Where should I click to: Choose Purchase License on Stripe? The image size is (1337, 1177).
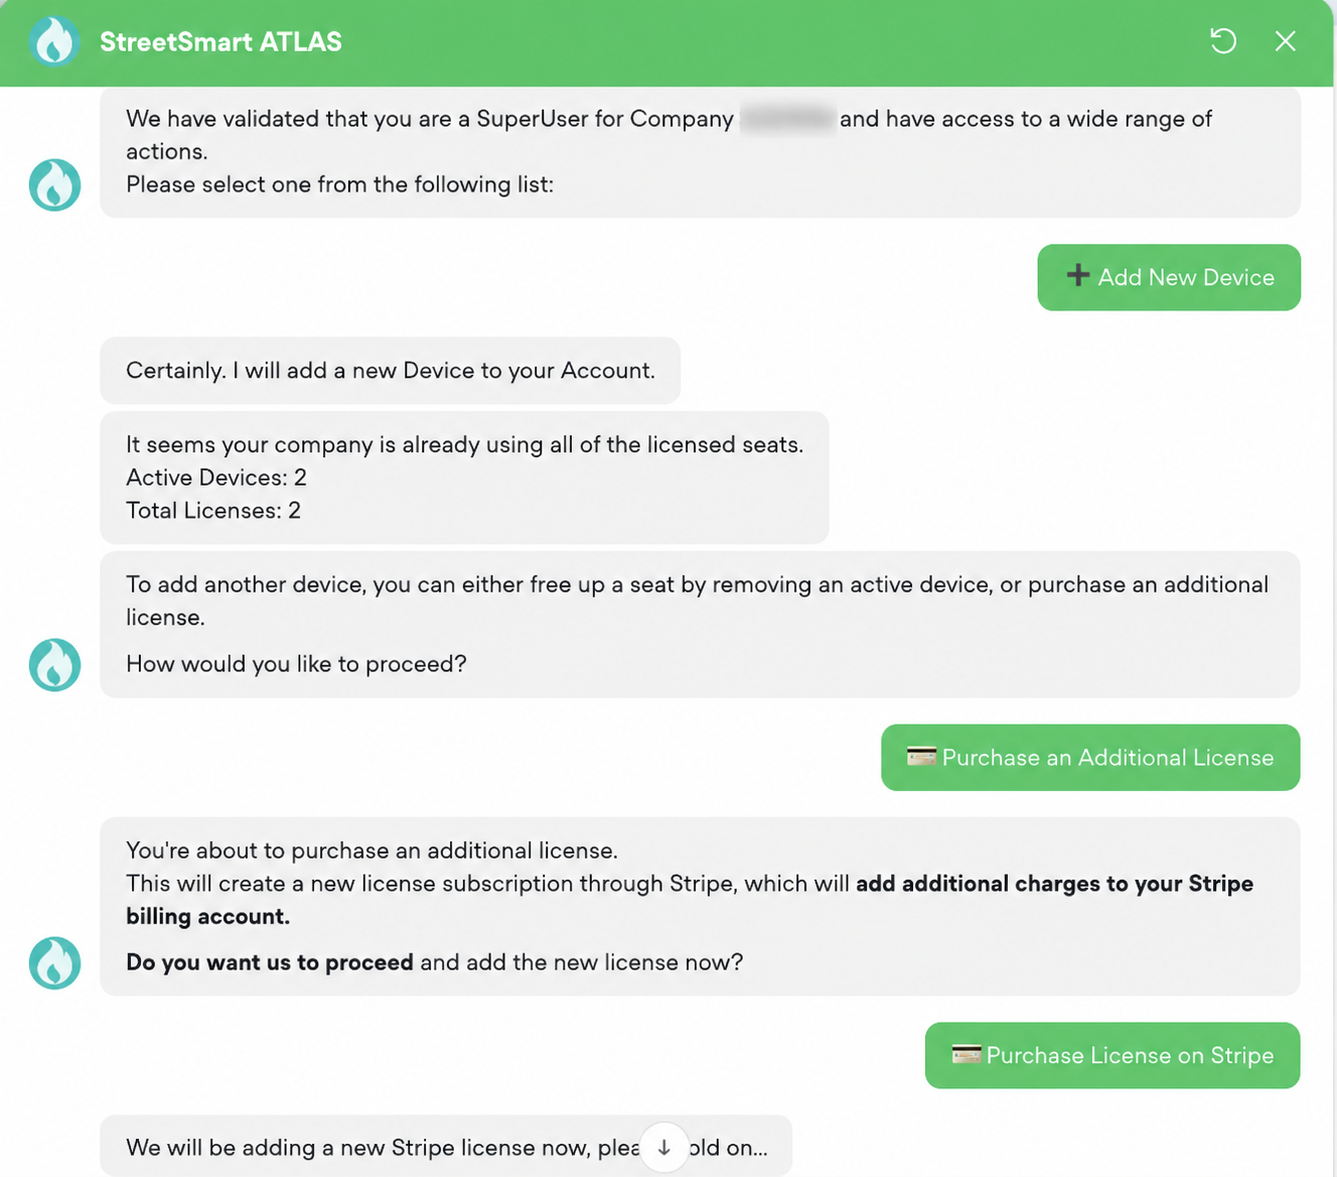[x=1112, y=1055]
